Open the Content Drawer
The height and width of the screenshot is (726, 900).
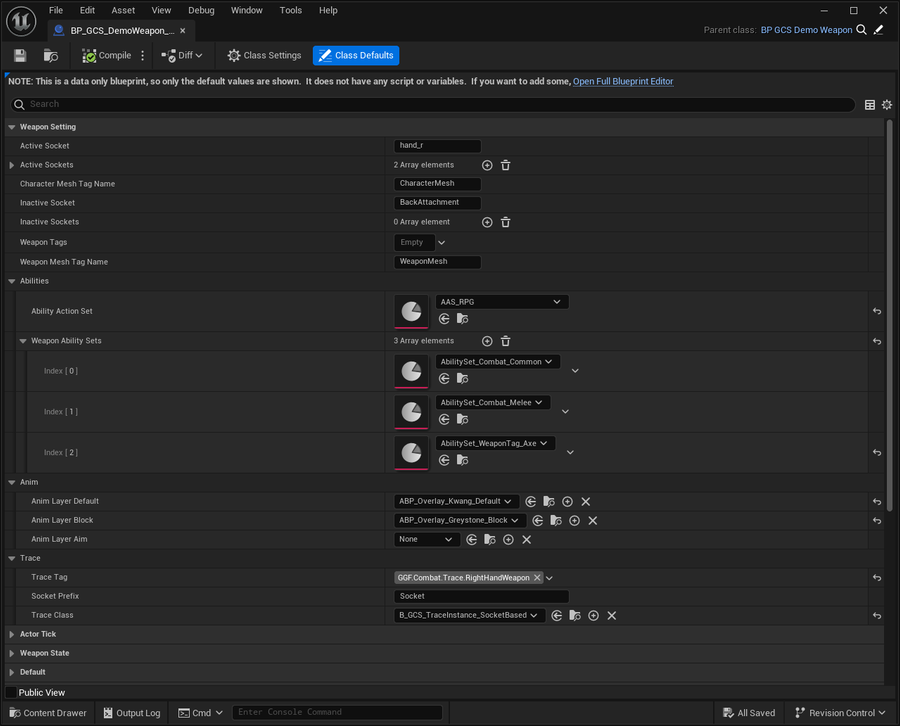point(48,713)
